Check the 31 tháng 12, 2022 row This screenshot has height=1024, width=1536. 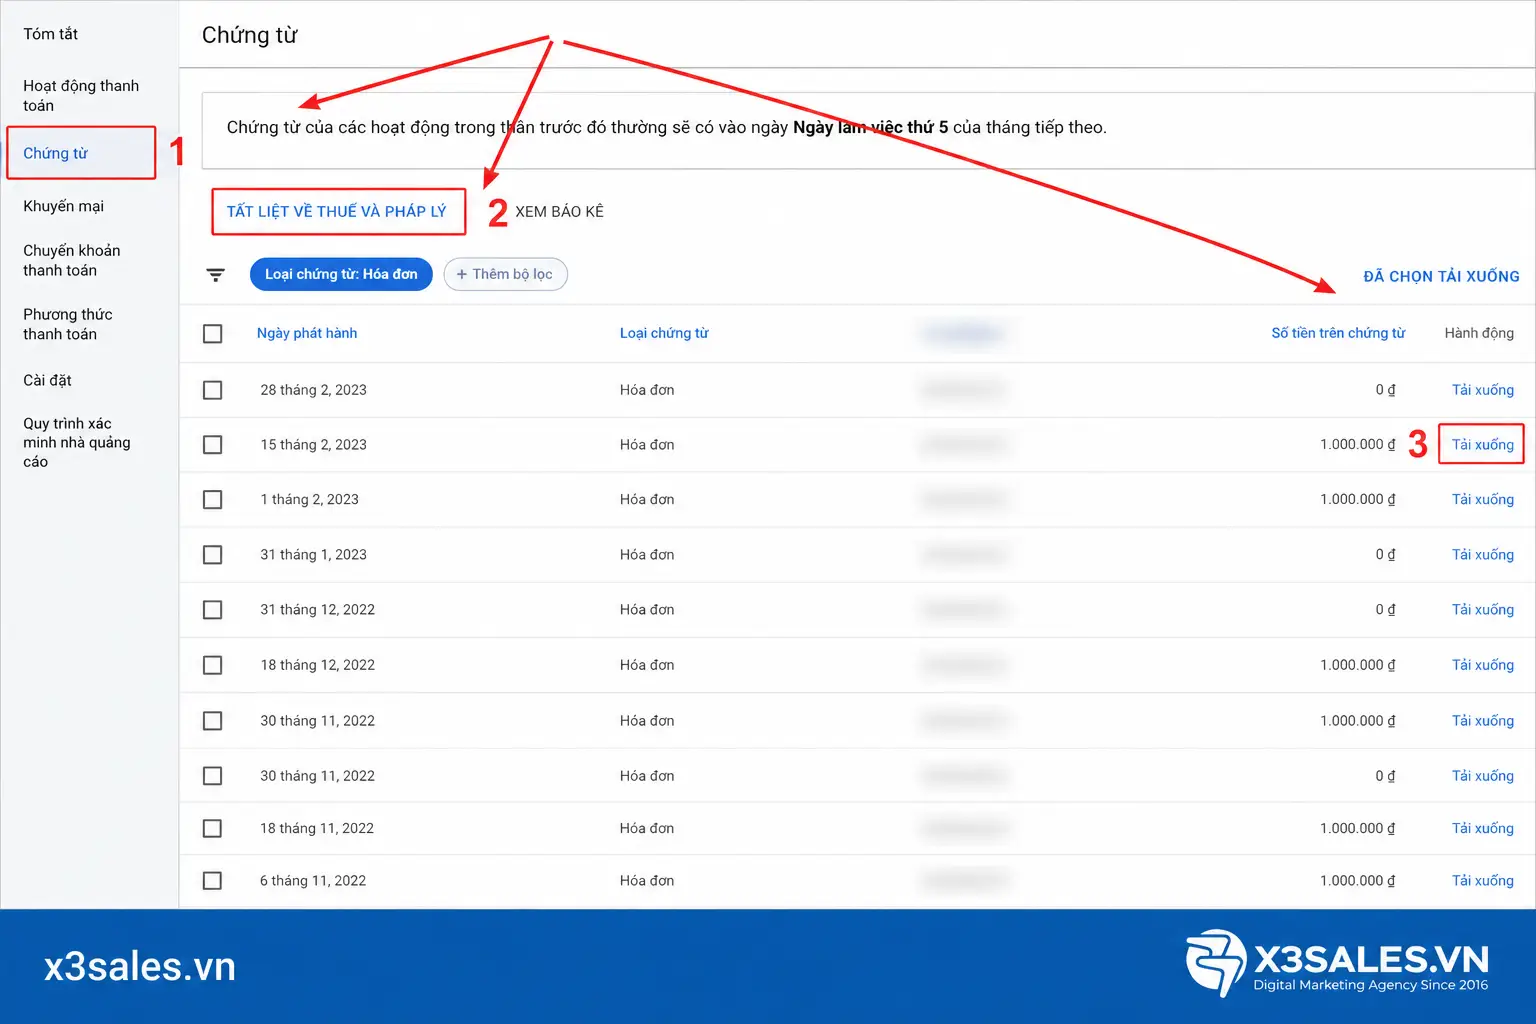[x=213, y=610]
